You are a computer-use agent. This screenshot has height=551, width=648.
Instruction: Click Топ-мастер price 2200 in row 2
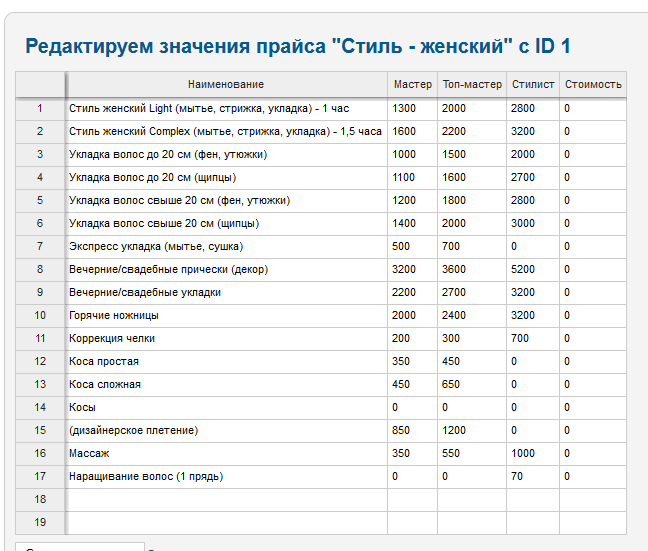coord(472,132)
